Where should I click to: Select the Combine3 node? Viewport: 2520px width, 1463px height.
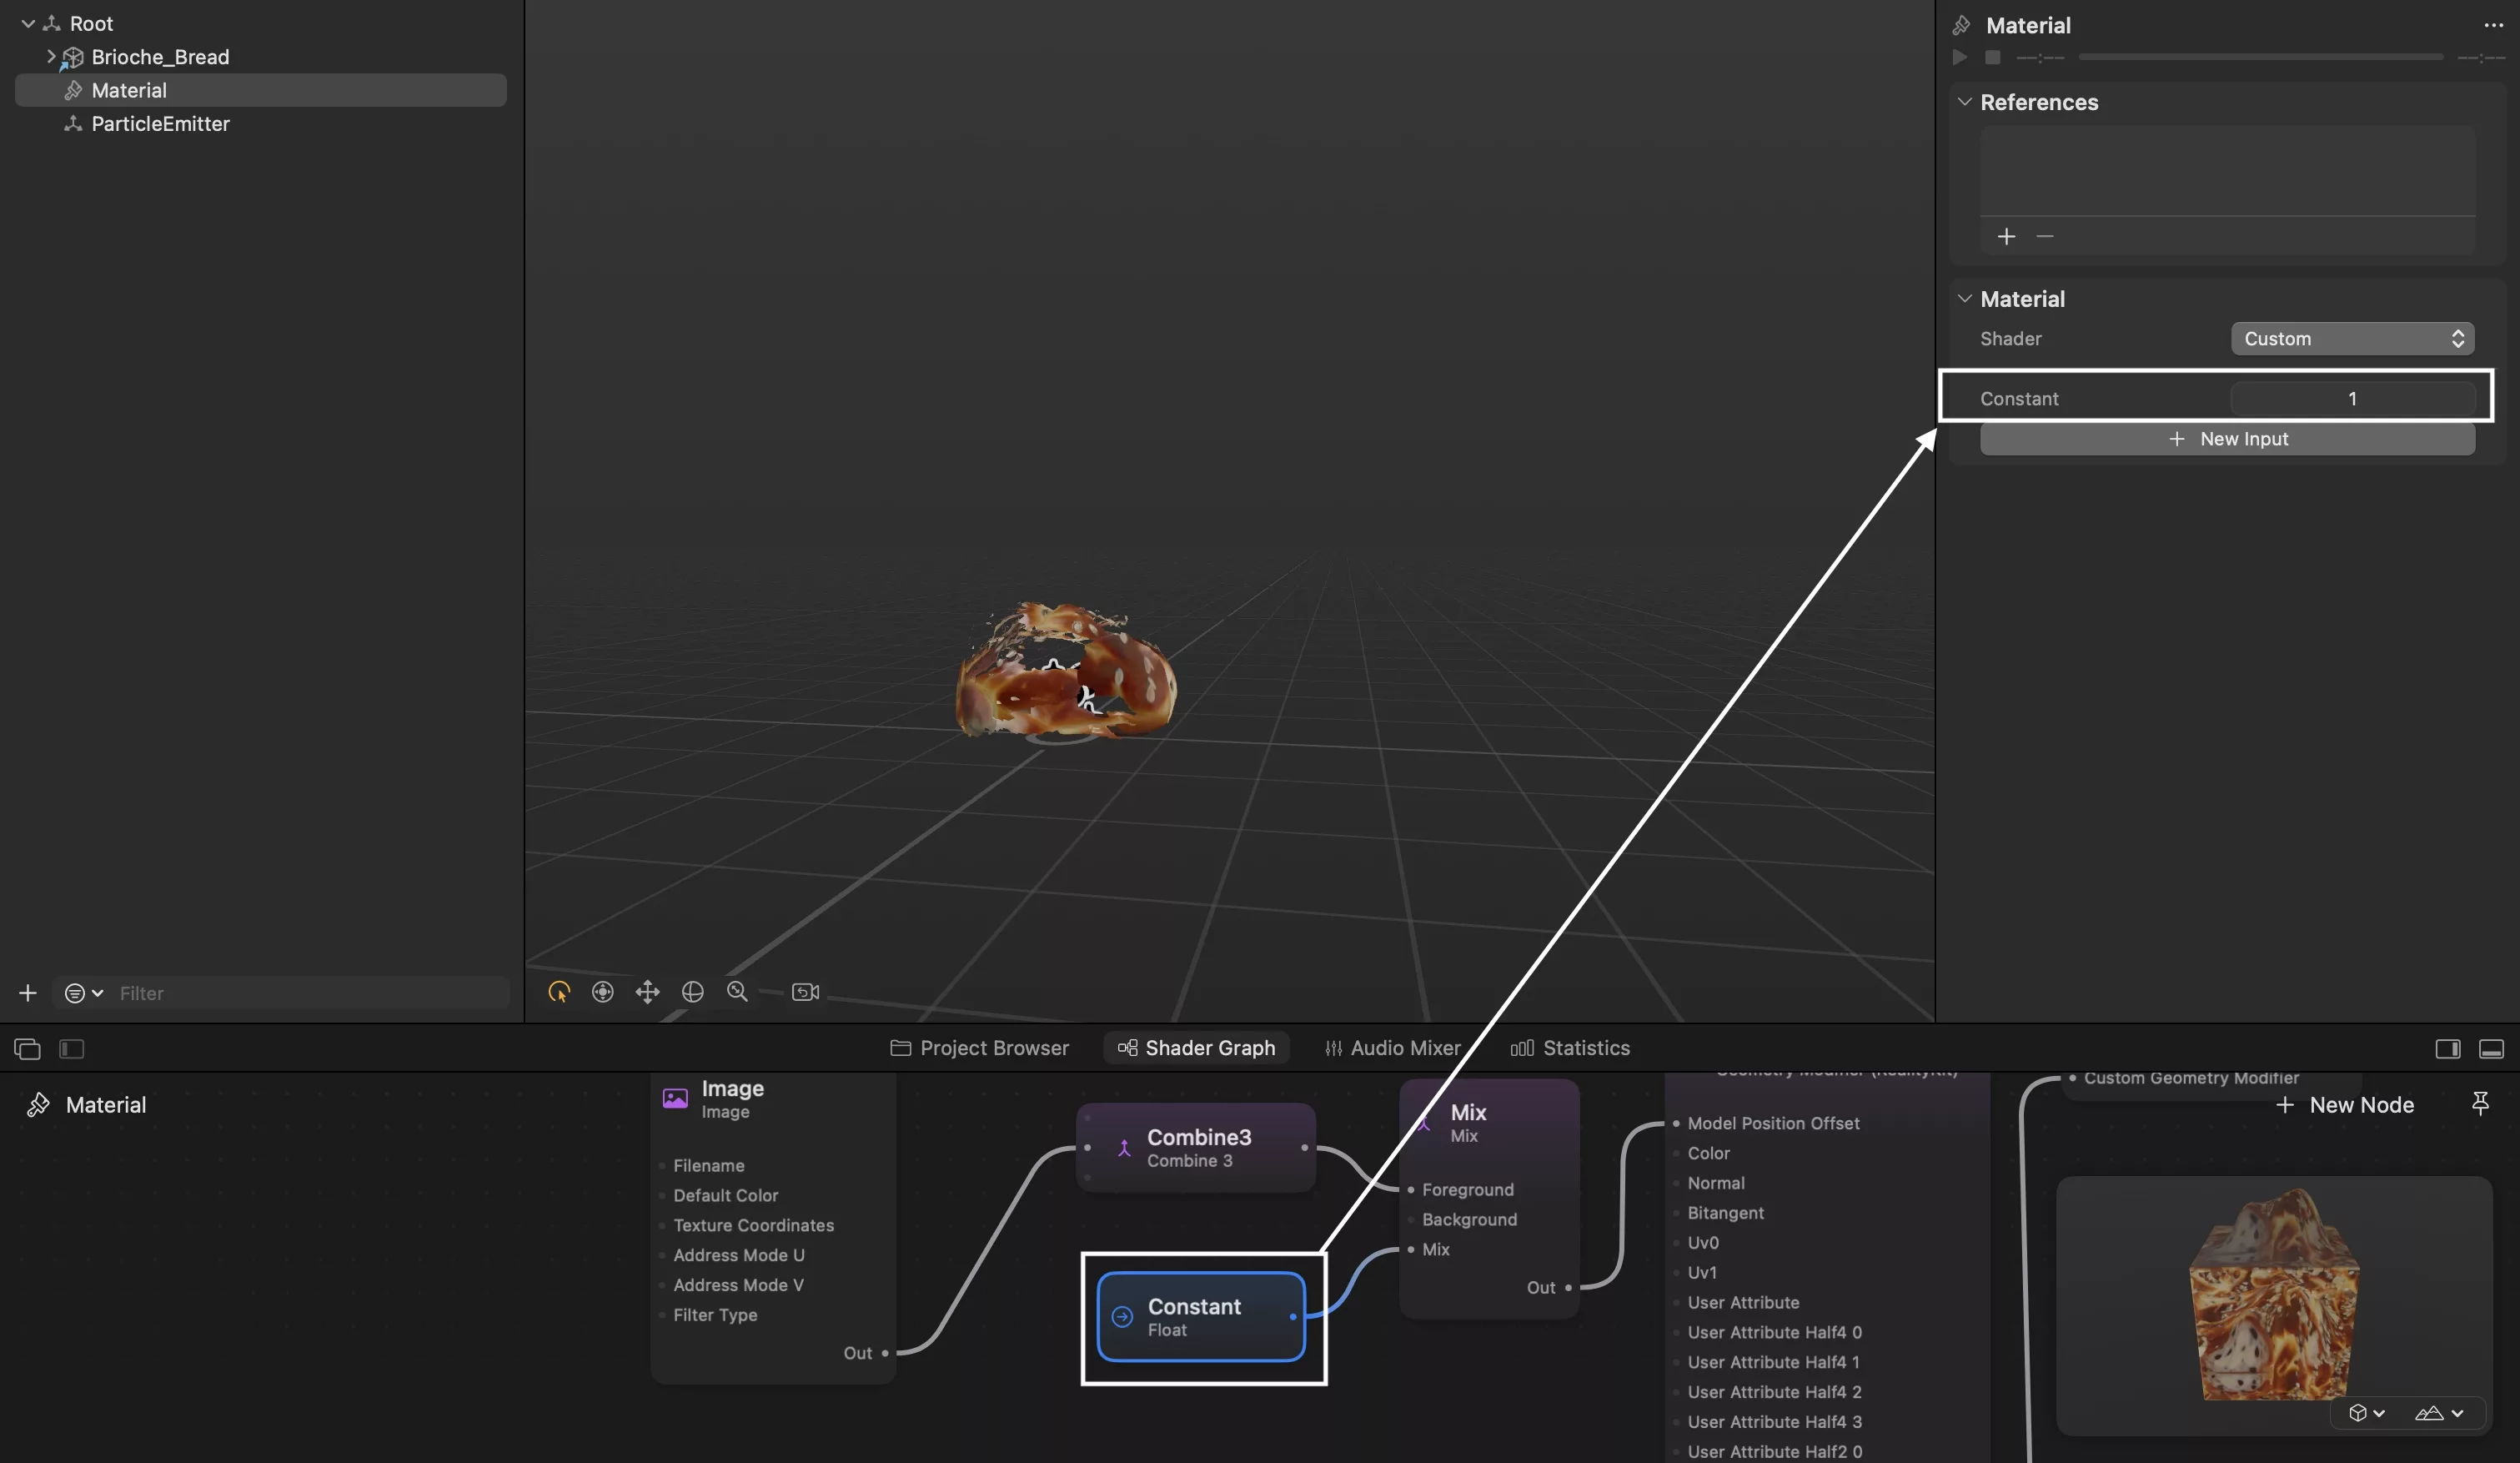[x=1196, y=1148]
